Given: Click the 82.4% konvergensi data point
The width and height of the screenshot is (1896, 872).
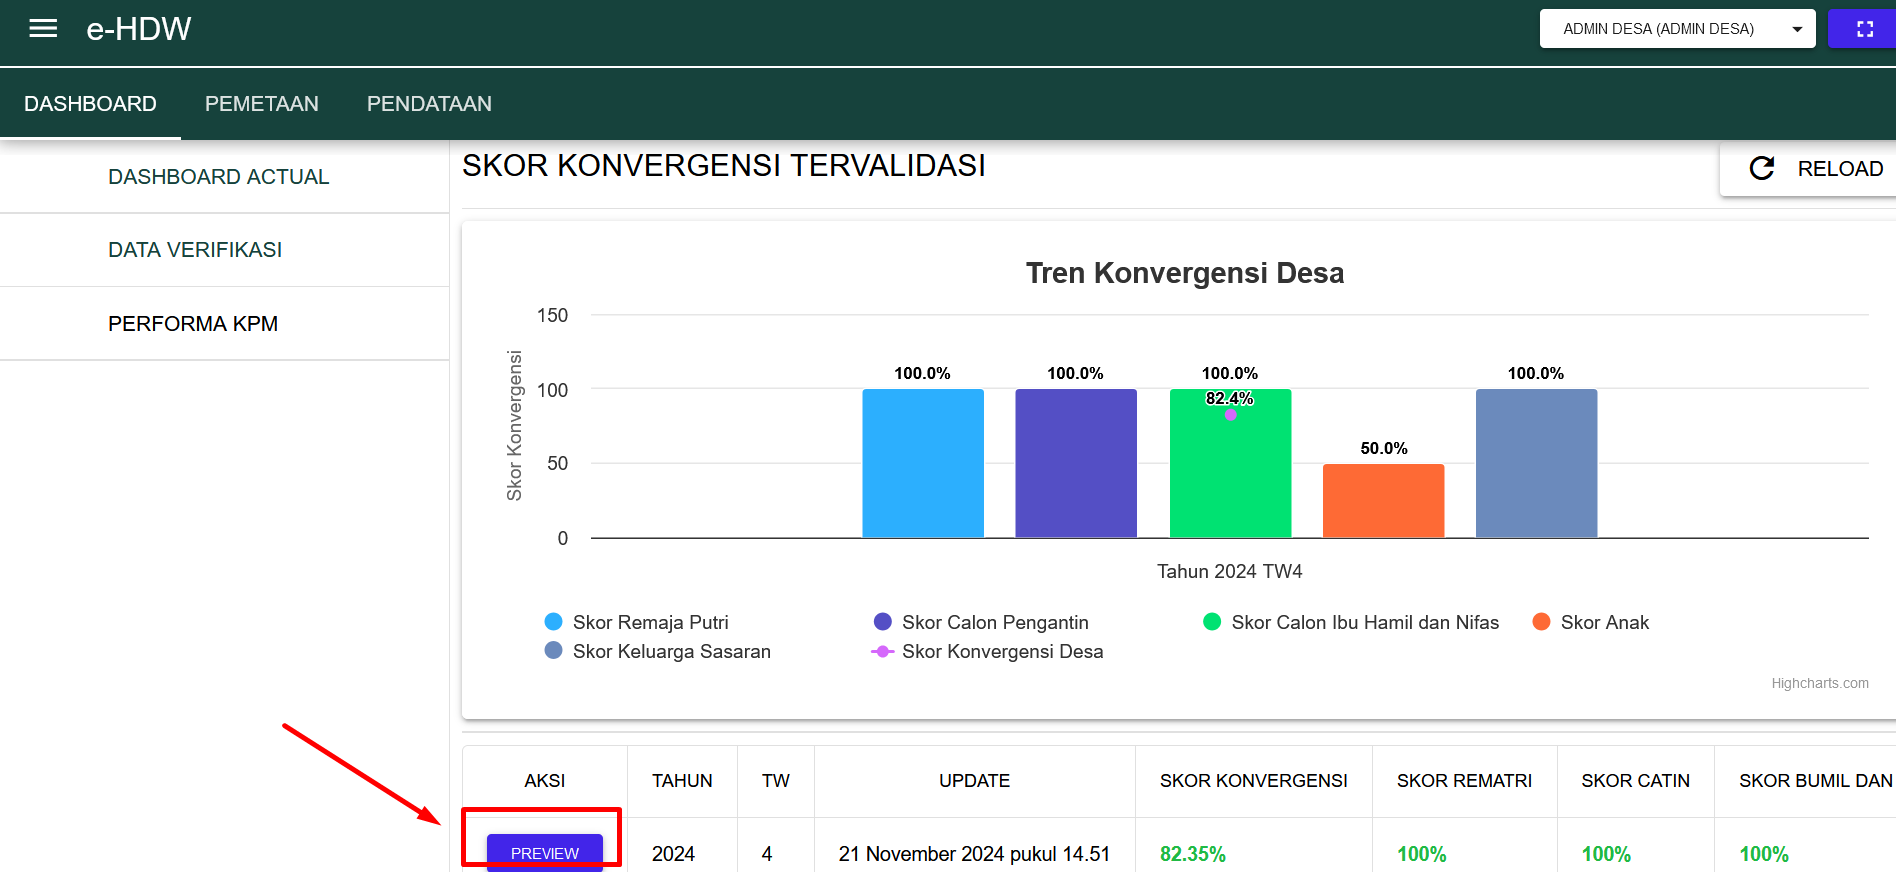Looking at the screenshot, I should pos(1231,415).
